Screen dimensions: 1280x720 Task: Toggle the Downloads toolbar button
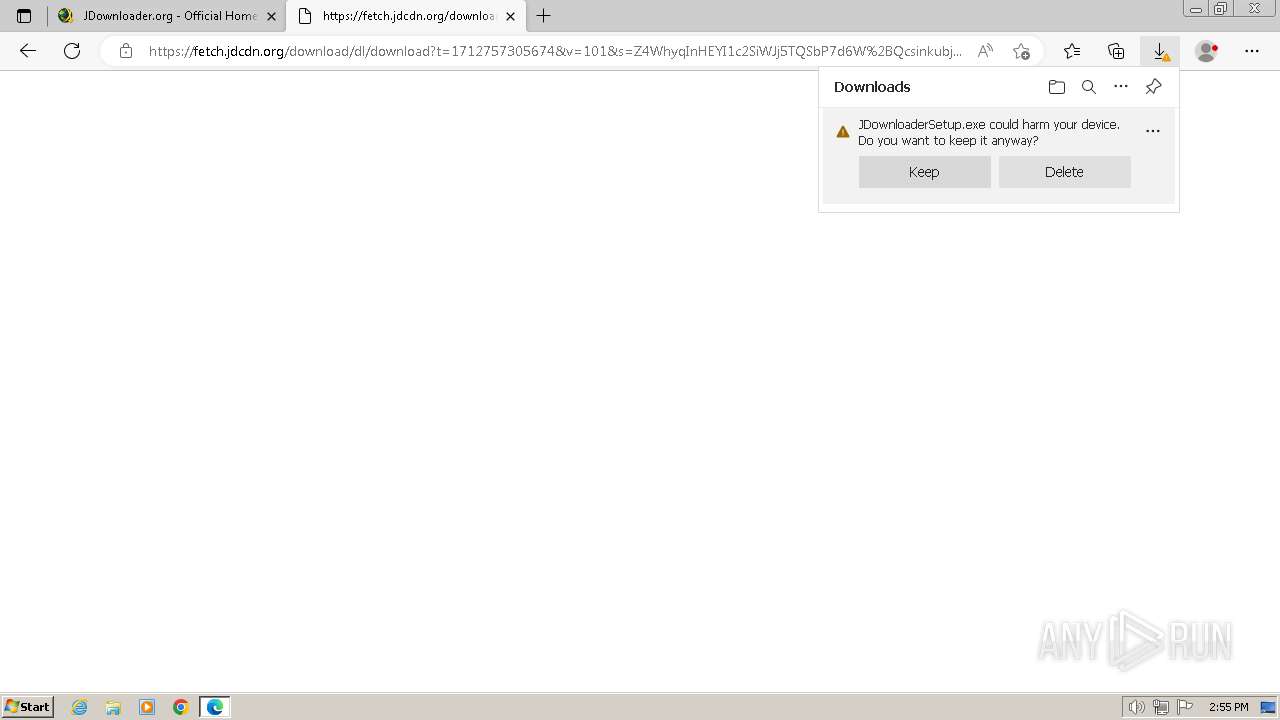click(x=1160, y=51)
